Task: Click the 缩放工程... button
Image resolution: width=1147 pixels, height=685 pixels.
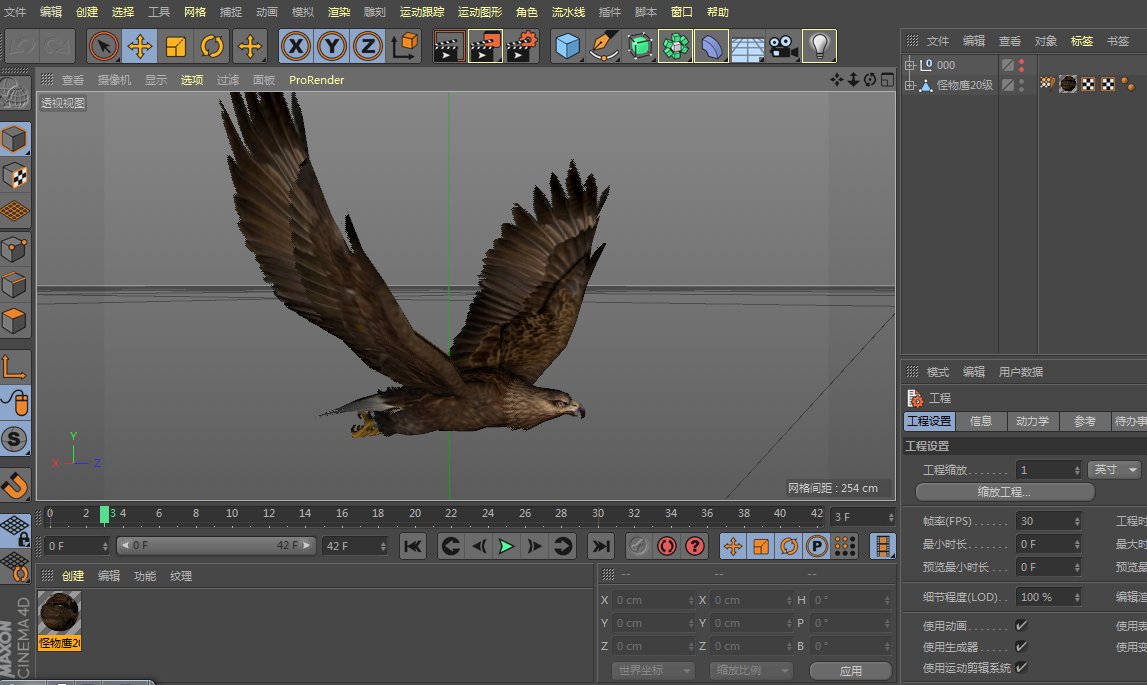Action: tap(1004, 492)
